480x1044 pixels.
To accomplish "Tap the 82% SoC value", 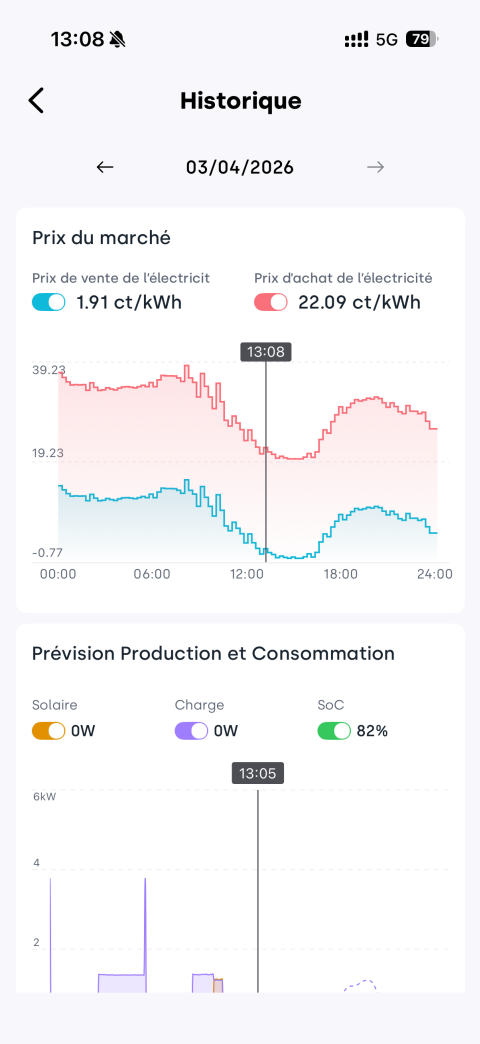I will point(372,730).
